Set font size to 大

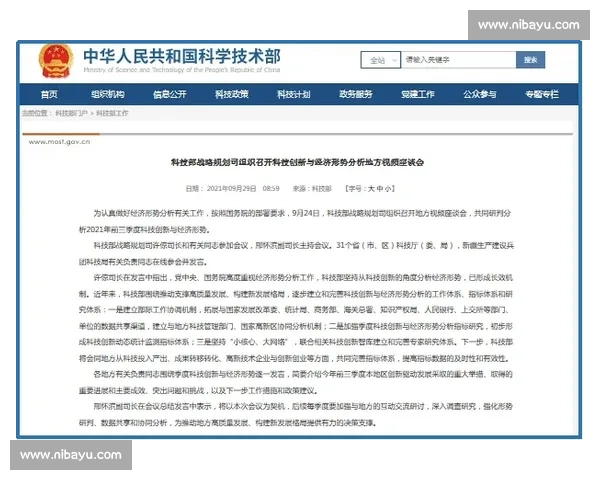370,189
